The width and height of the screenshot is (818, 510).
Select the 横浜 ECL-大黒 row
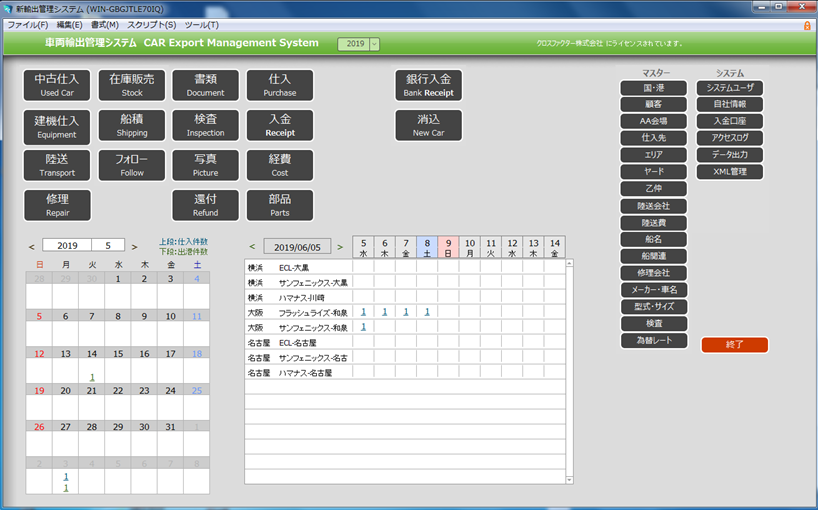[x=405, y=267]
